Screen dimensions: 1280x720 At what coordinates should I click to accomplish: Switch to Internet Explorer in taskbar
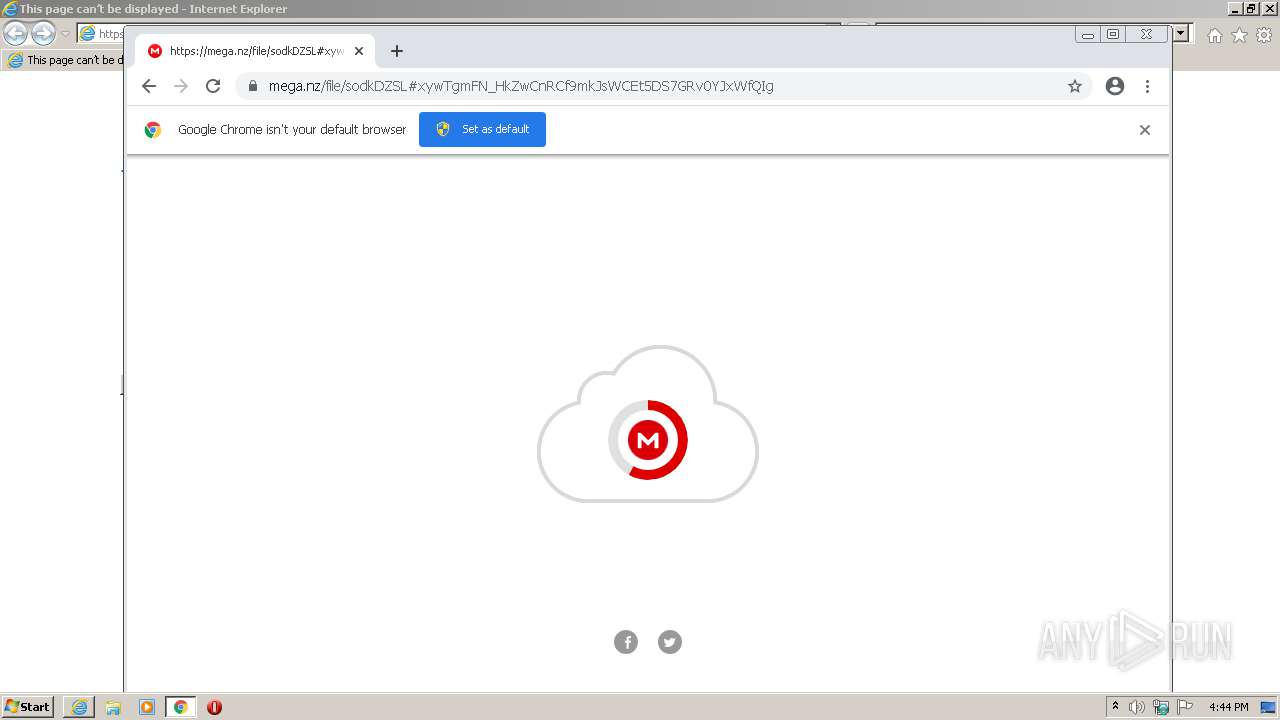point(79,707)
